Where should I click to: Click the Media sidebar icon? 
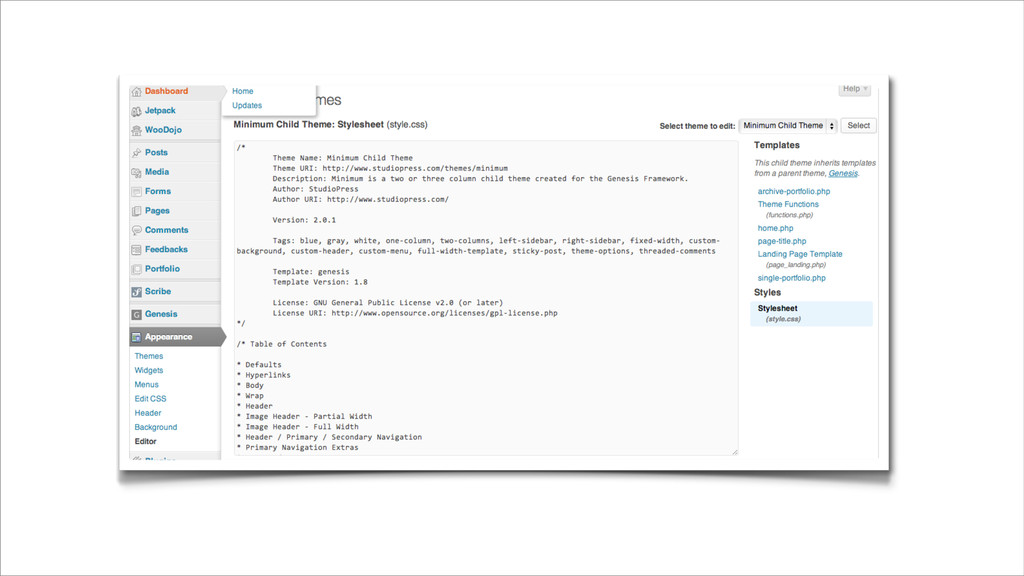136,172
